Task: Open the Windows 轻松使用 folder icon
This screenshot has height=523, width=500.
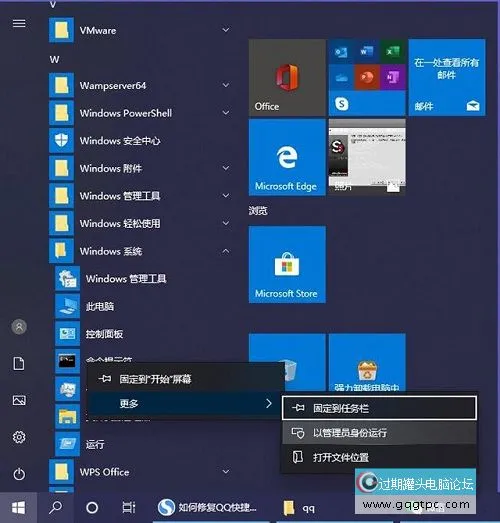Action: [61, 223]
